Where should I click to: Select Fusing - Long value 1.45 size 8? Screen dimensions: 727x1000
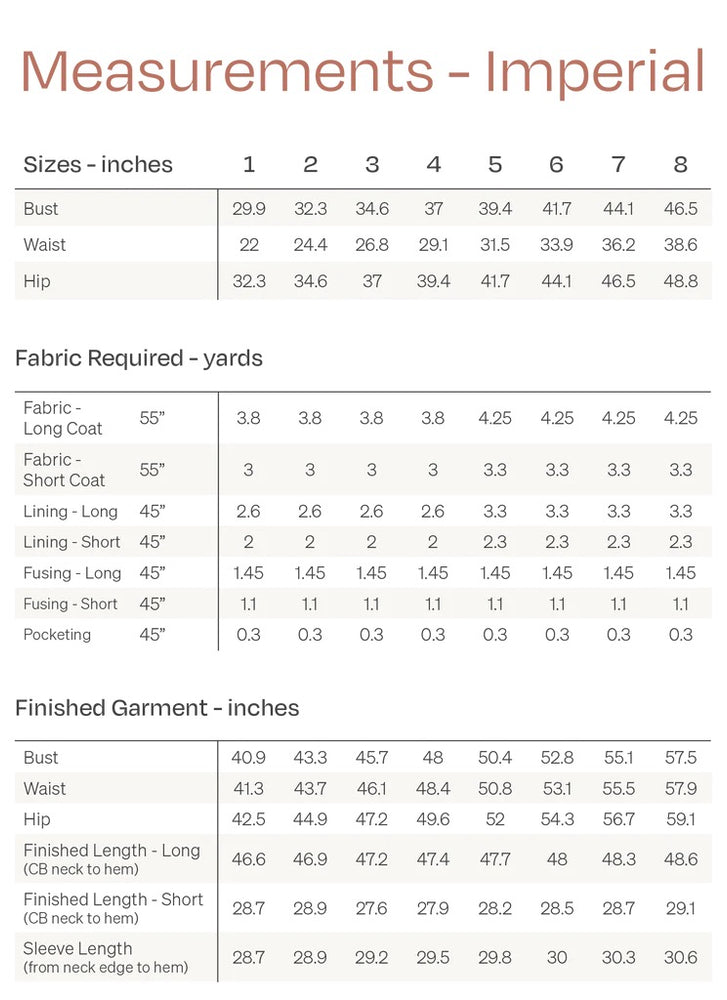point(680,573)
